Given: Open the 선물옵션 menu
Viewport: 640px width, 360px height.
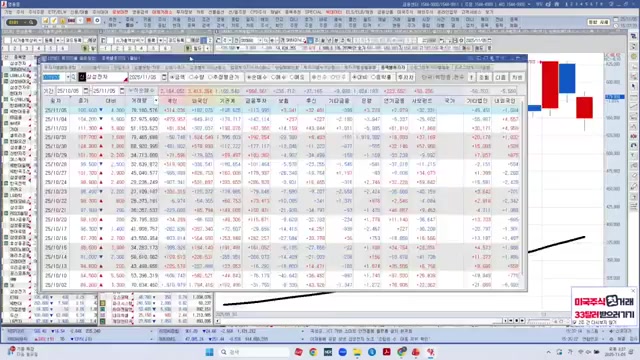Looking at the screenshot, I should click(216, 12).
